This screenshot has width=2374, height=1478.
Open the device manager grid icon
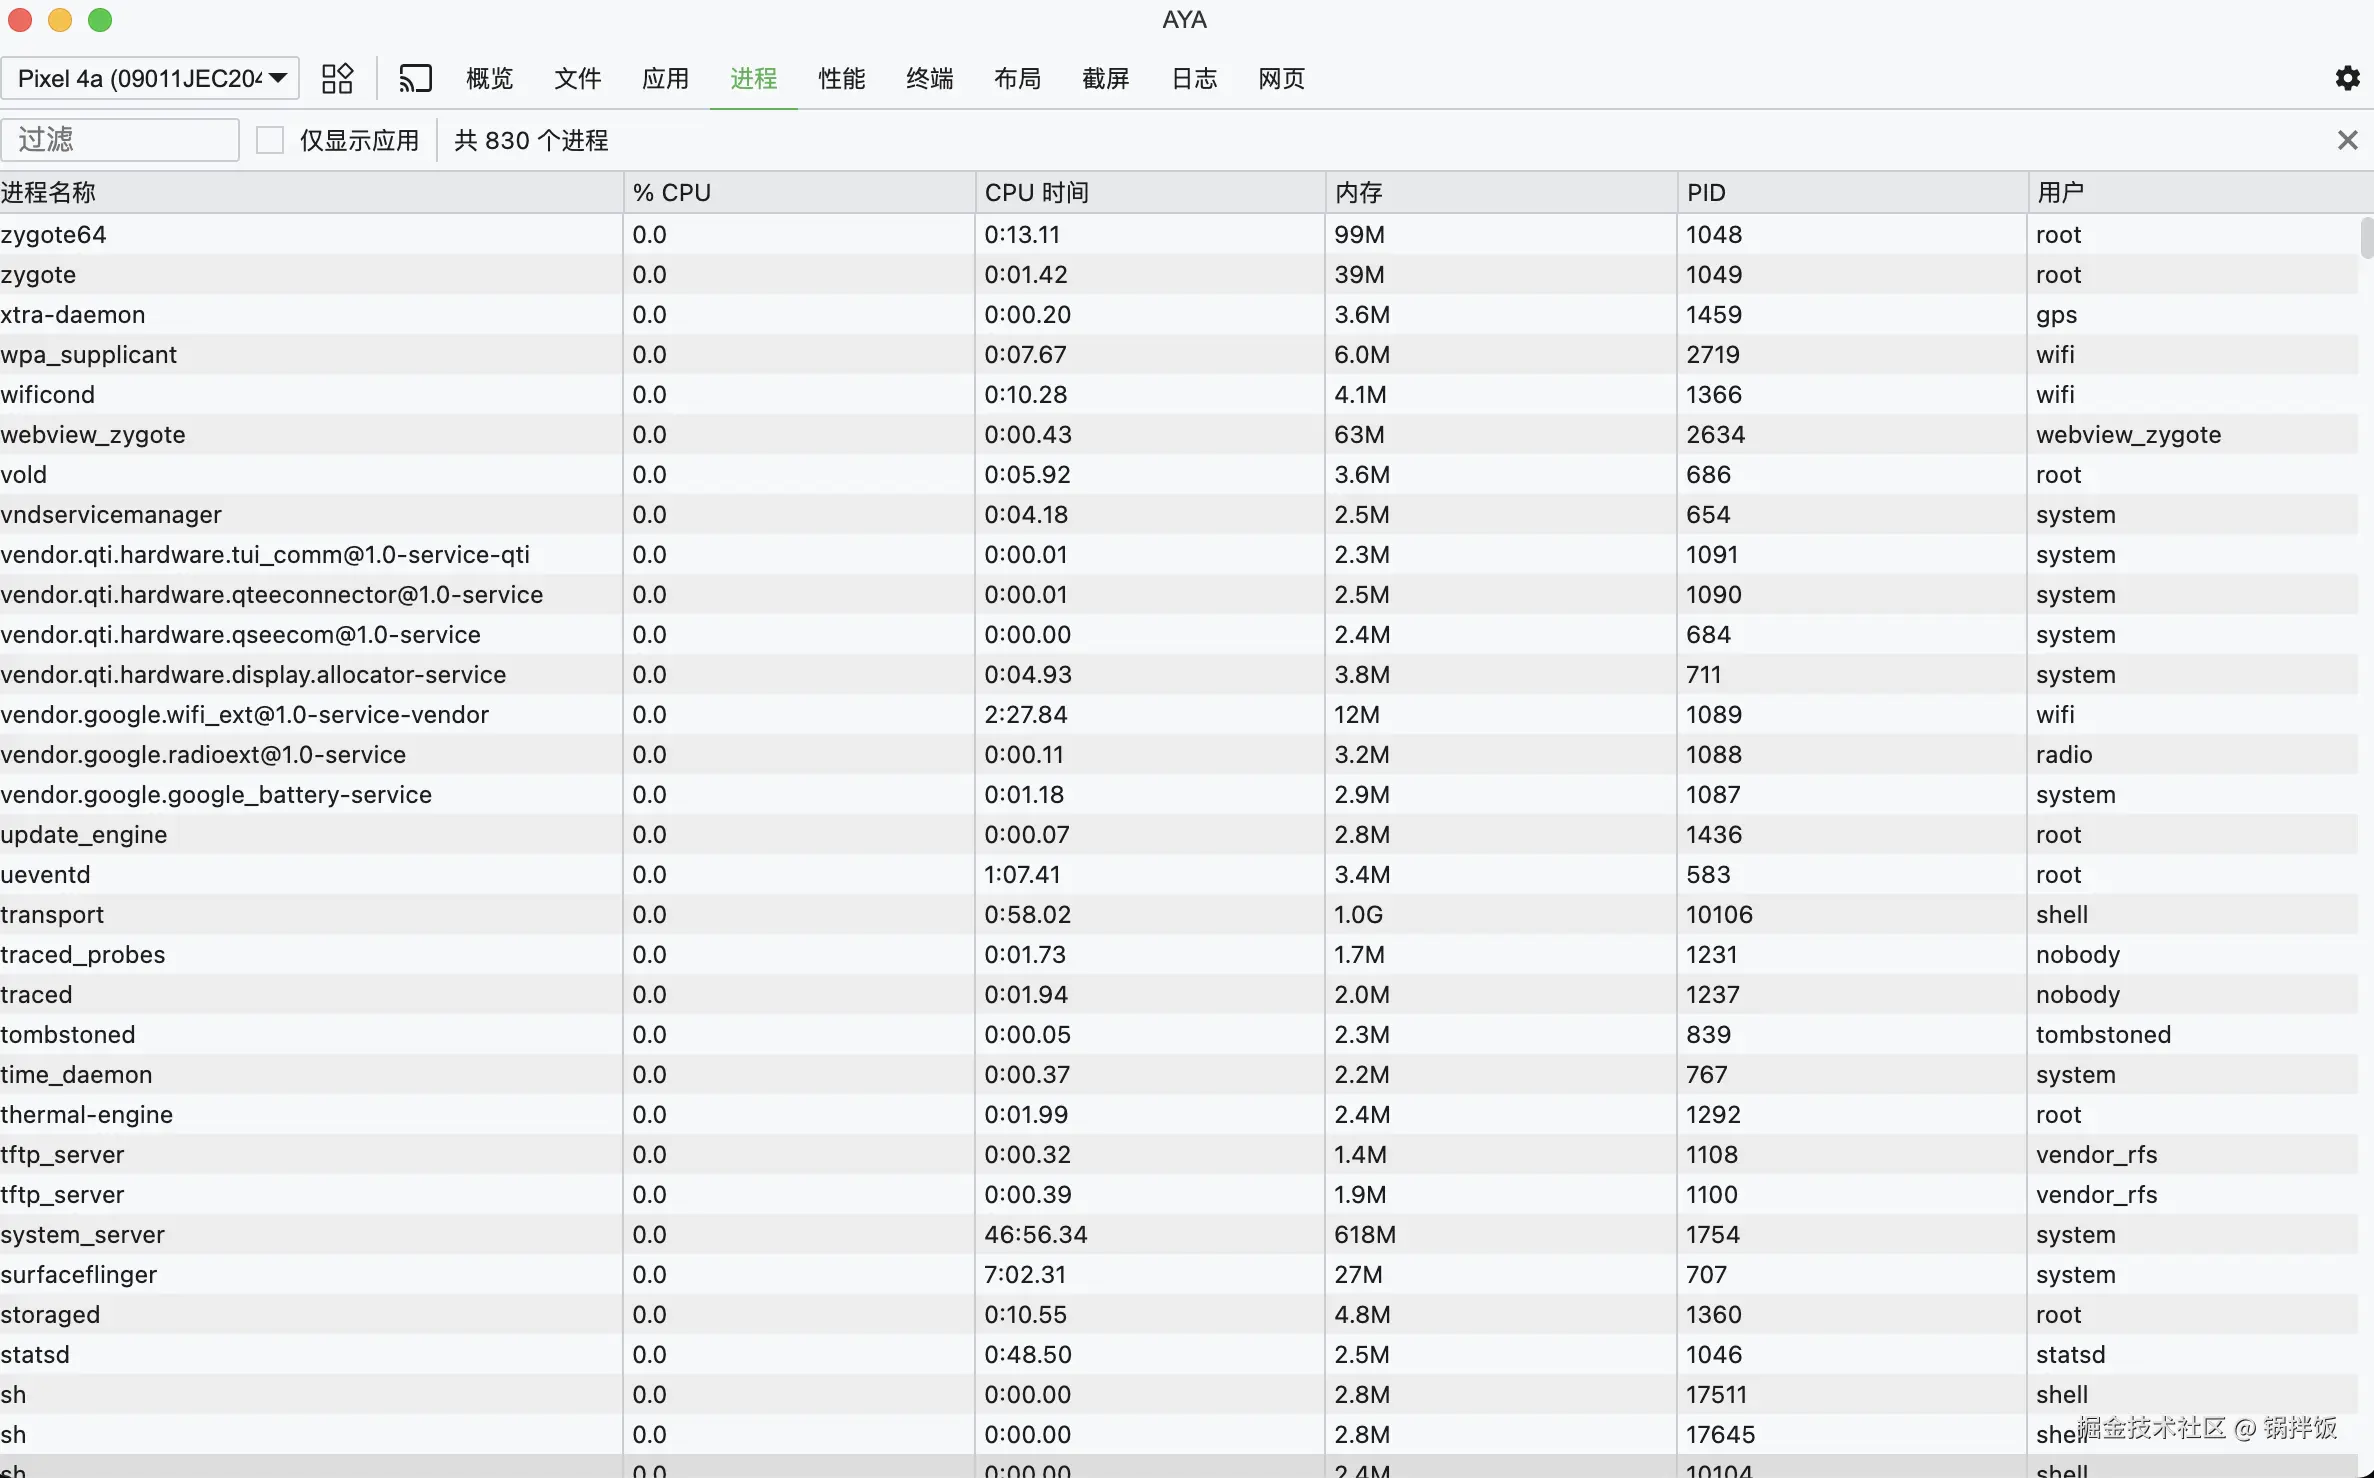click(337, 78)
